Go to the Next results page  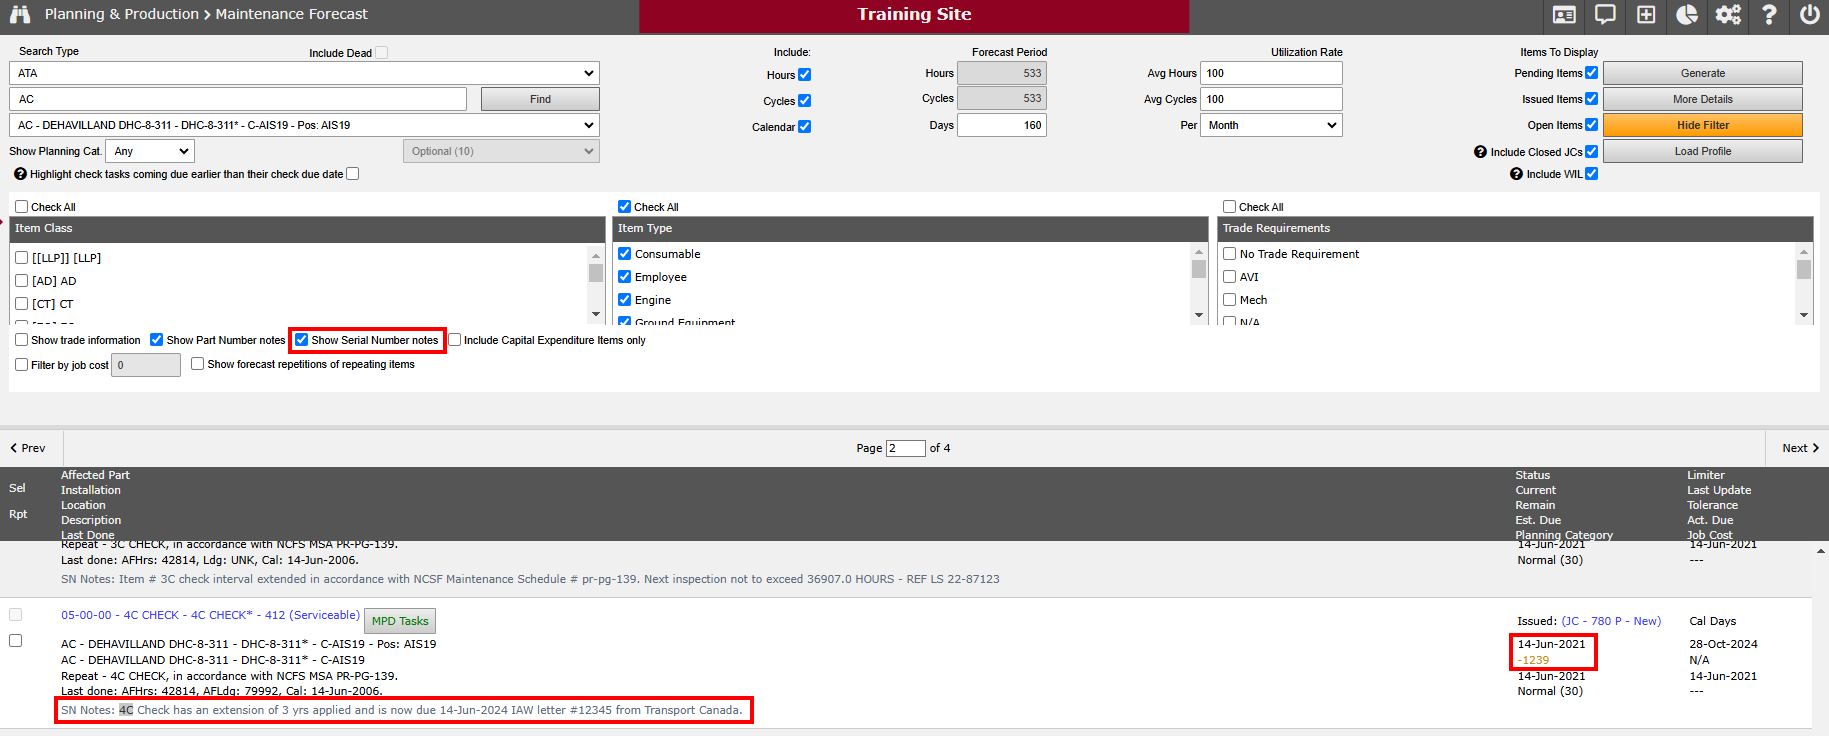[x=1799, y=448]
